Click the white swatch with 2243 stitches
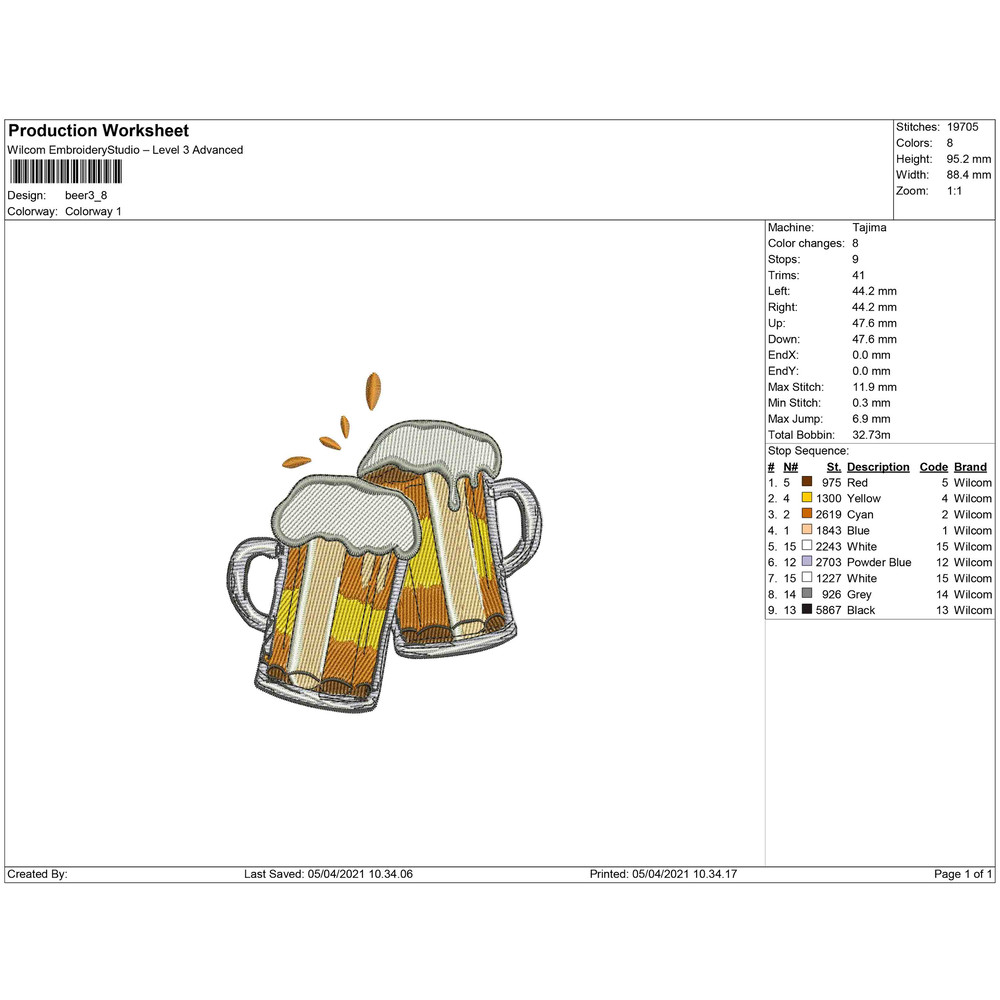 pyautogui.click(x=806, y=546)
